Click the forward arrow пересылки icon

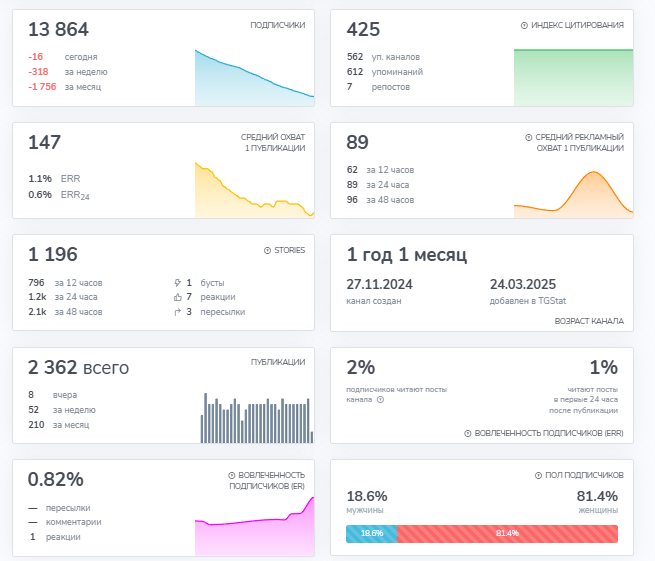(x=177, y=312)
